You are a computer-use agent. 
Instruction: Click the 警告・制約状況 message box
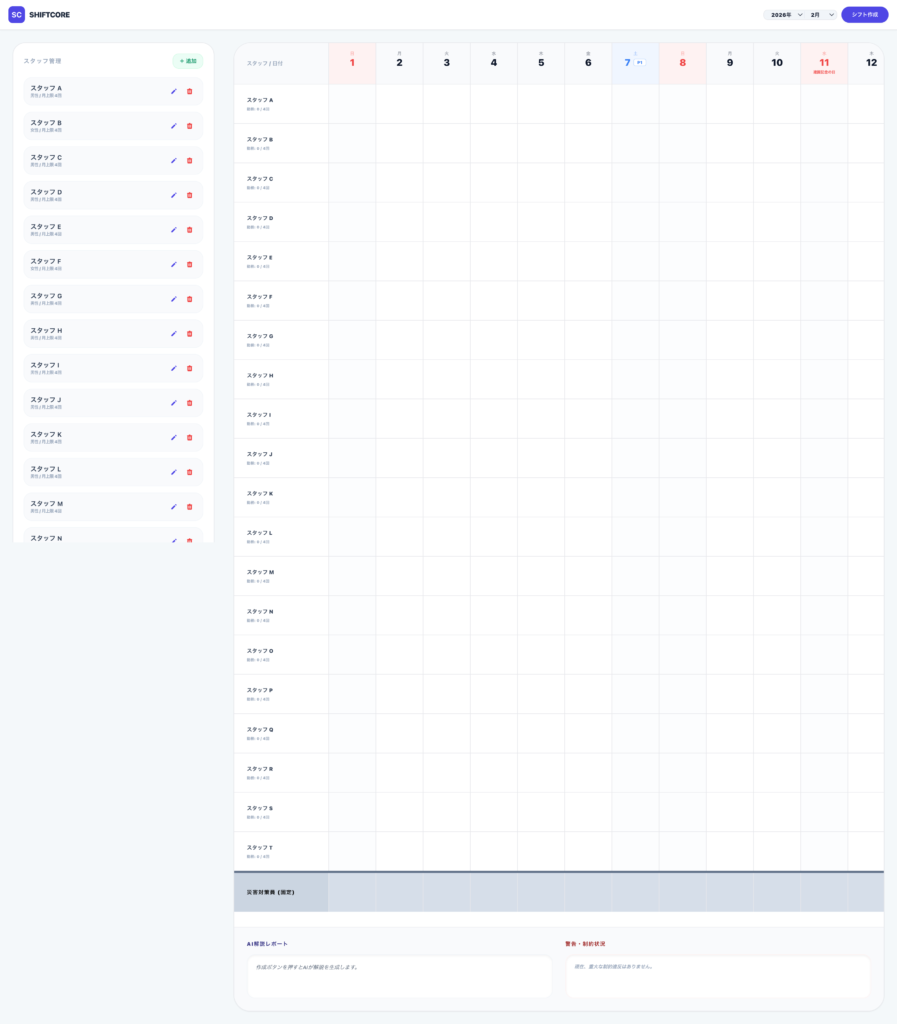(717, 976)
